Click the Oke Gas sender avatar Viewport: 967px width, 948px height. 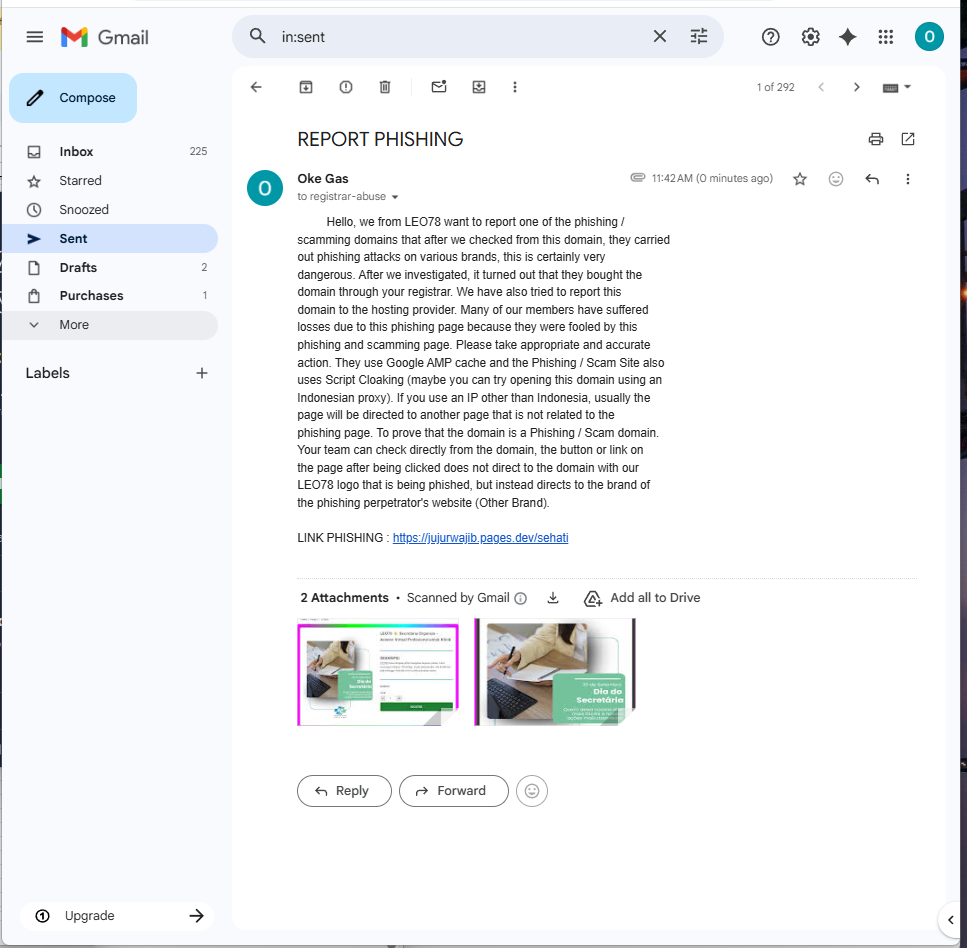click(265, 188)
